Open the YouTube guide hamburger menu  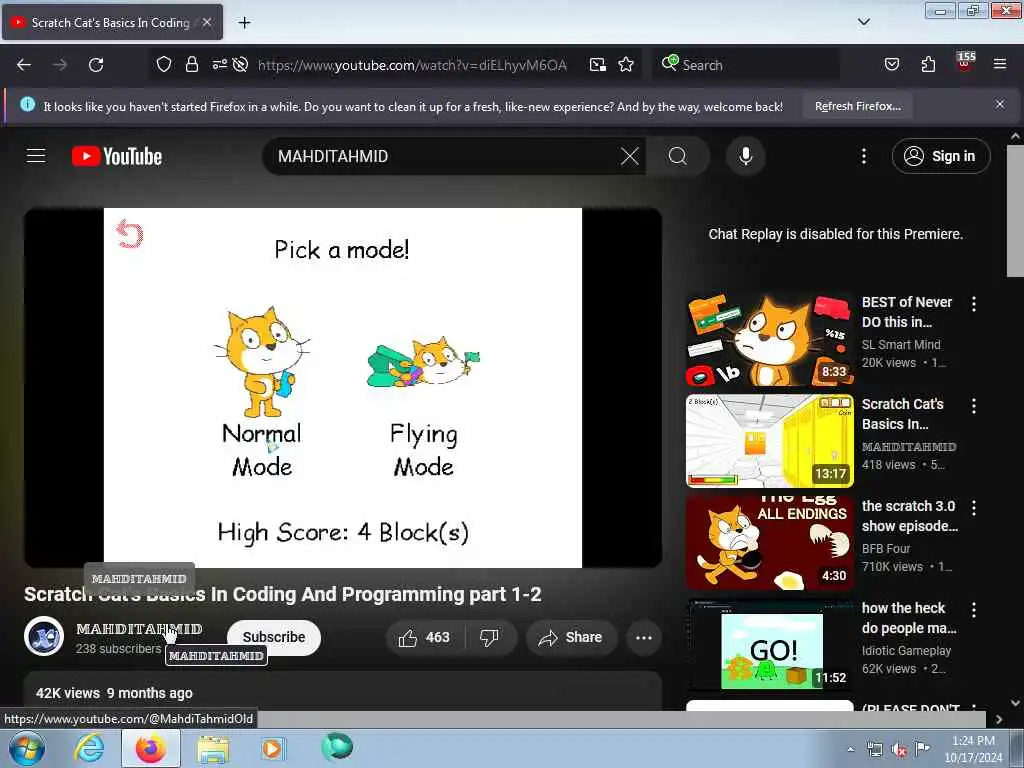pos(36,155)
